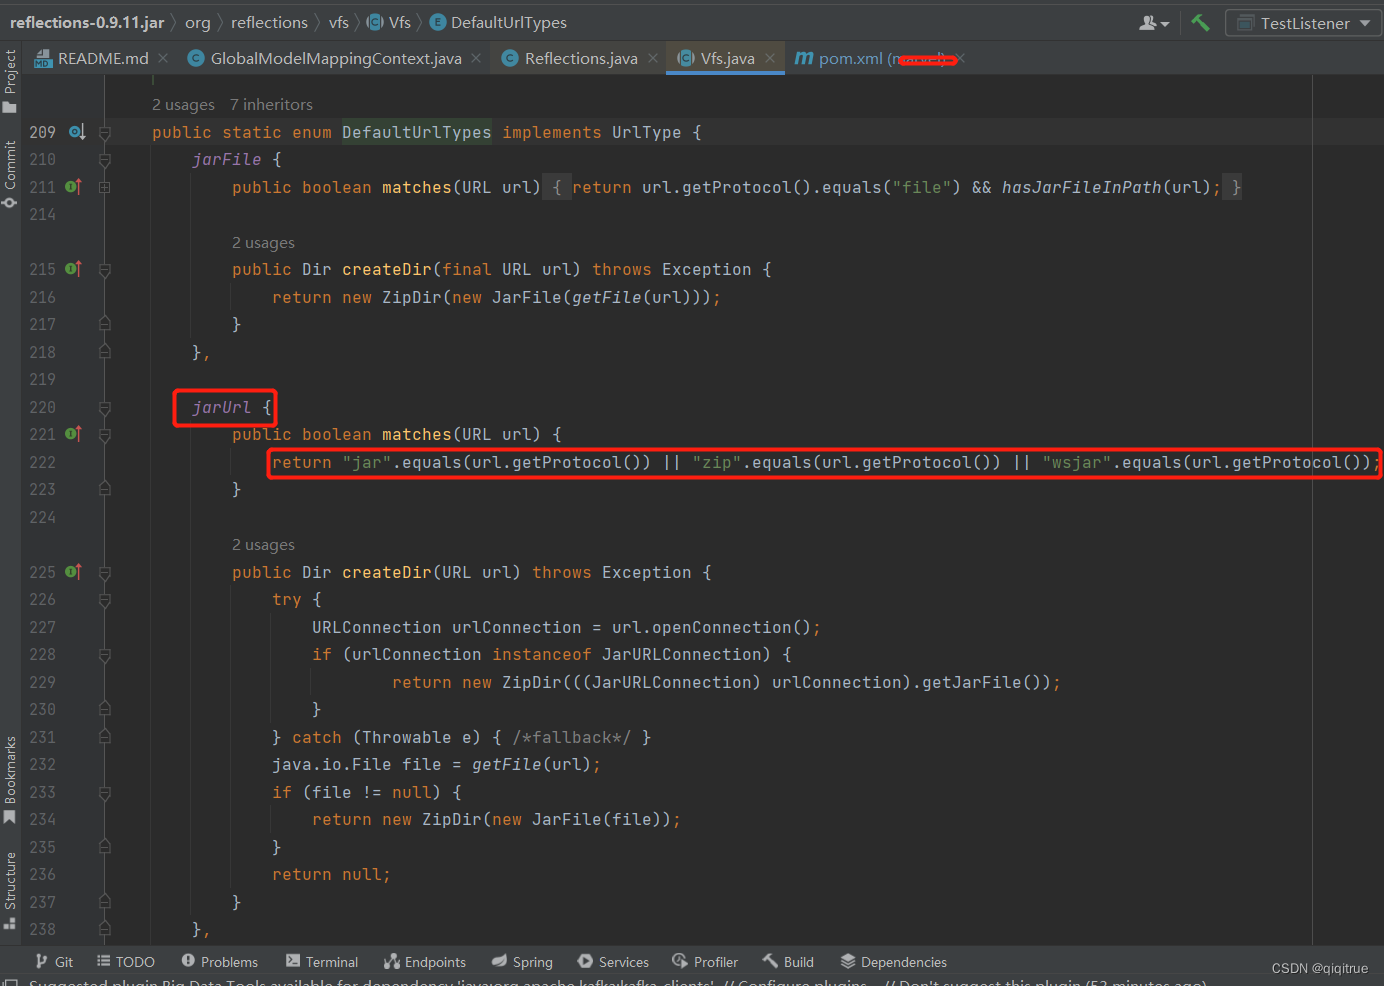Open the Endpoints tool window
1384x986 pixels.
[x=425, y=962]
